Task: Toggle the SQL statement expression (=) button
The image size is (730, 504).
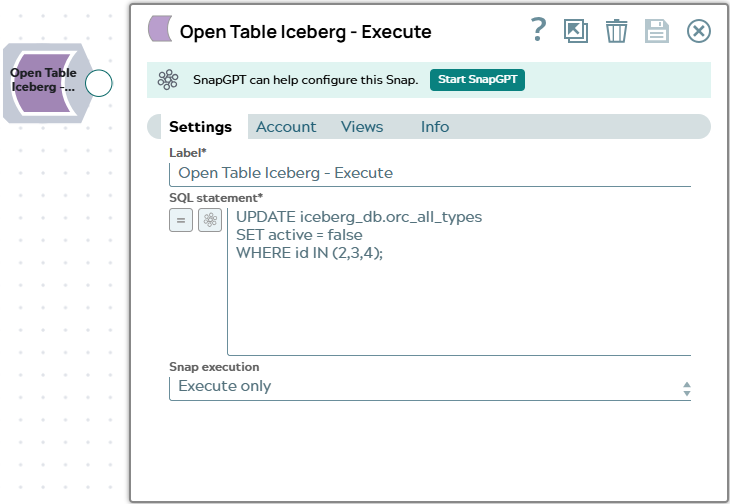Action: [181, 220]
